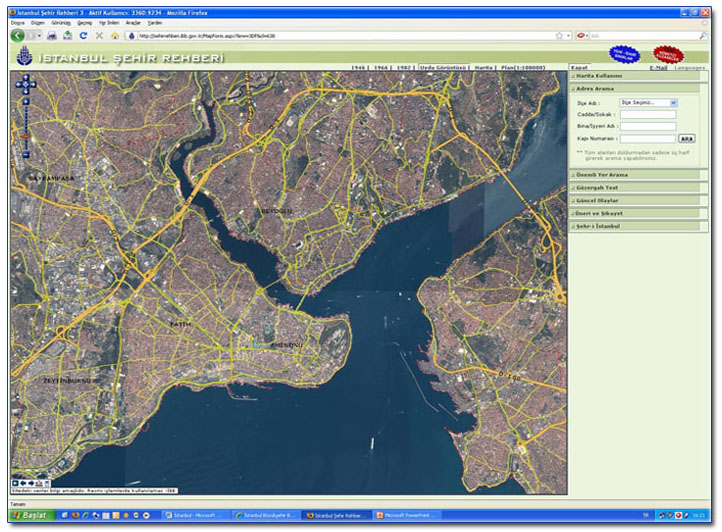Click the red starburst badge
The height and width of the screenshot is (532, 722).
[668, 54]
